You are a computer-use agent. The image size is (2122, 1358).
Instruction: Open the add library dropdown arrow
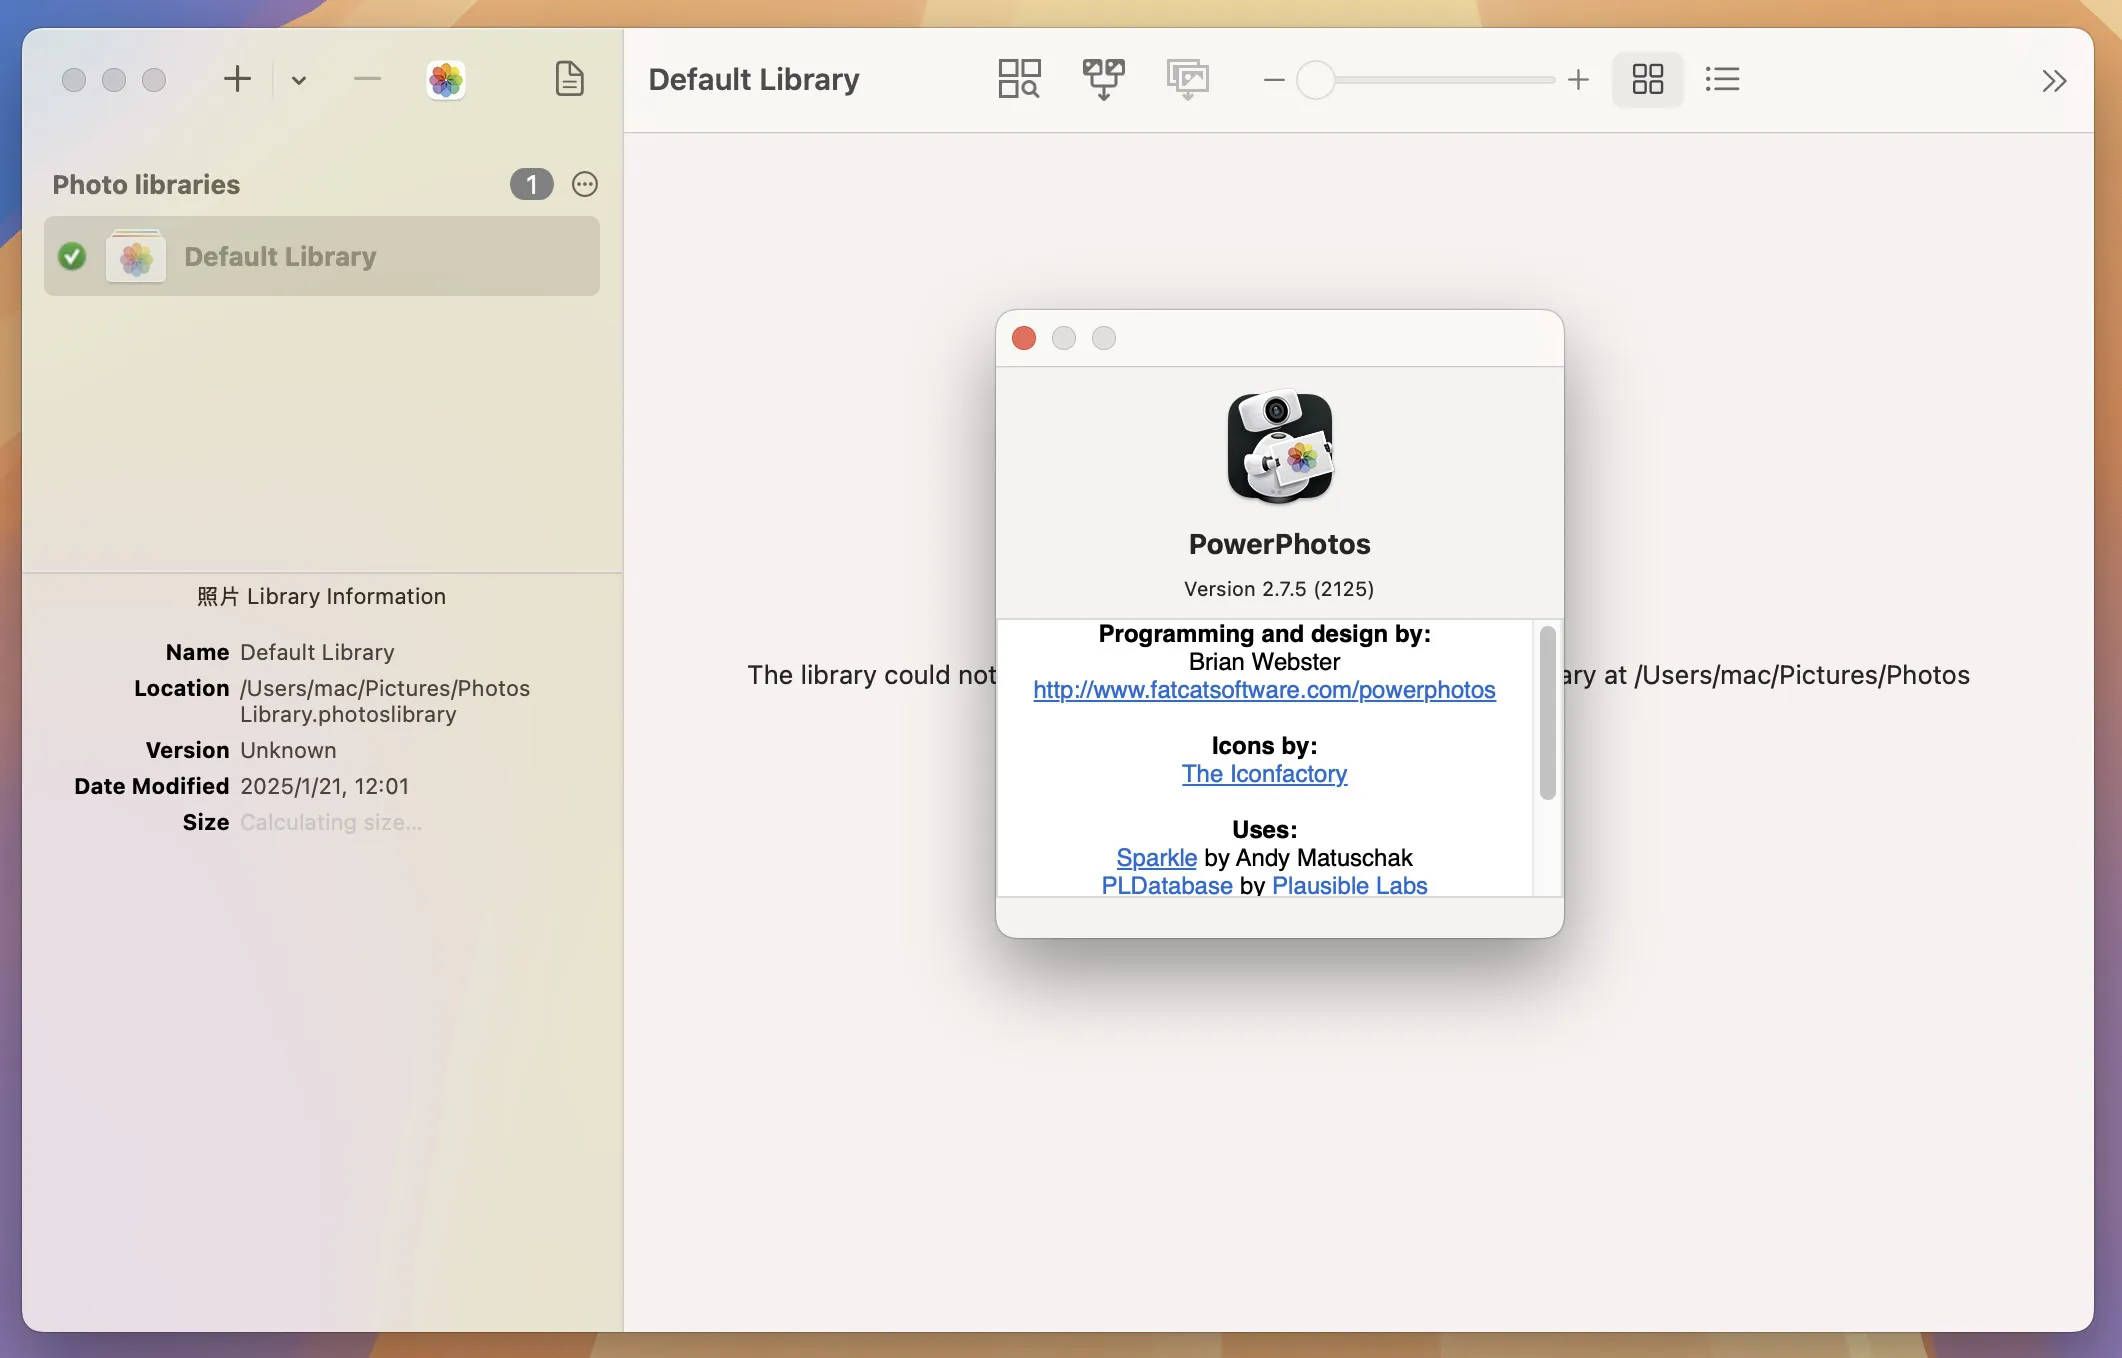click(298, 80)
